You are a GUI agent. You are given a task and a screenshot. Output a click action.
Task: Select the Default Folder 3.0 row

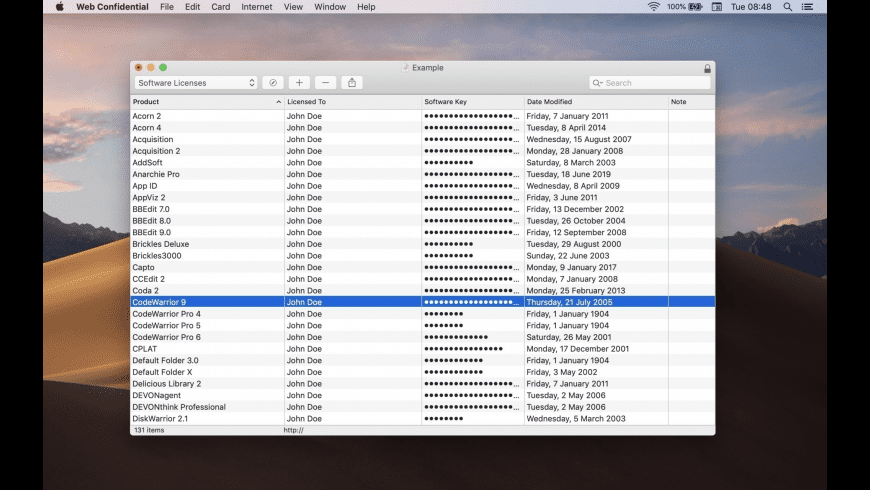click(x=423, y=361)
